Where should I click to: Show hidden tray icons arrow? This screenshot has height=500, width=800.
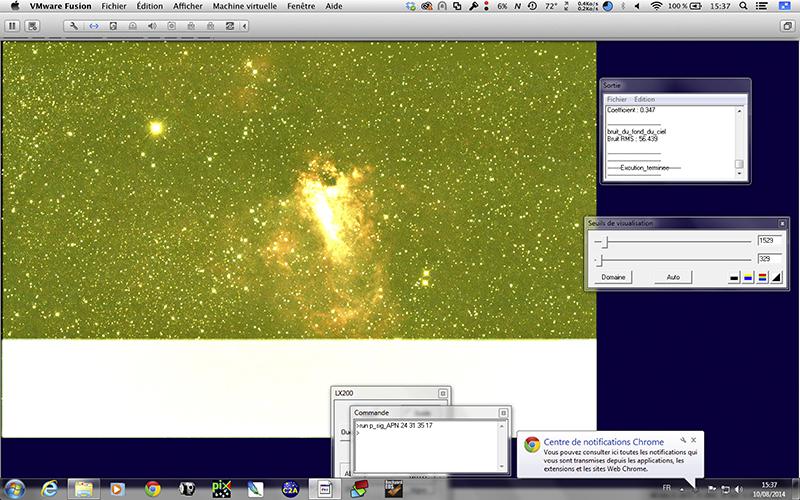[x=683, y=489]
